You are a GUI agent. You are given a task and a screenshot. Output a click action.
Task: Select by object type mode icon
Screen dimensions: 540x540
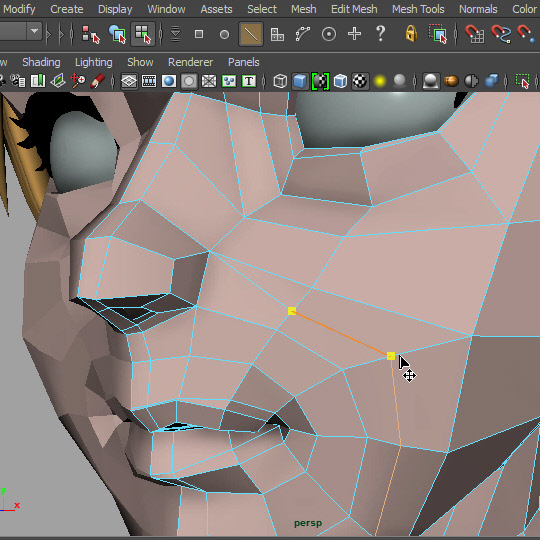point(117,34)
